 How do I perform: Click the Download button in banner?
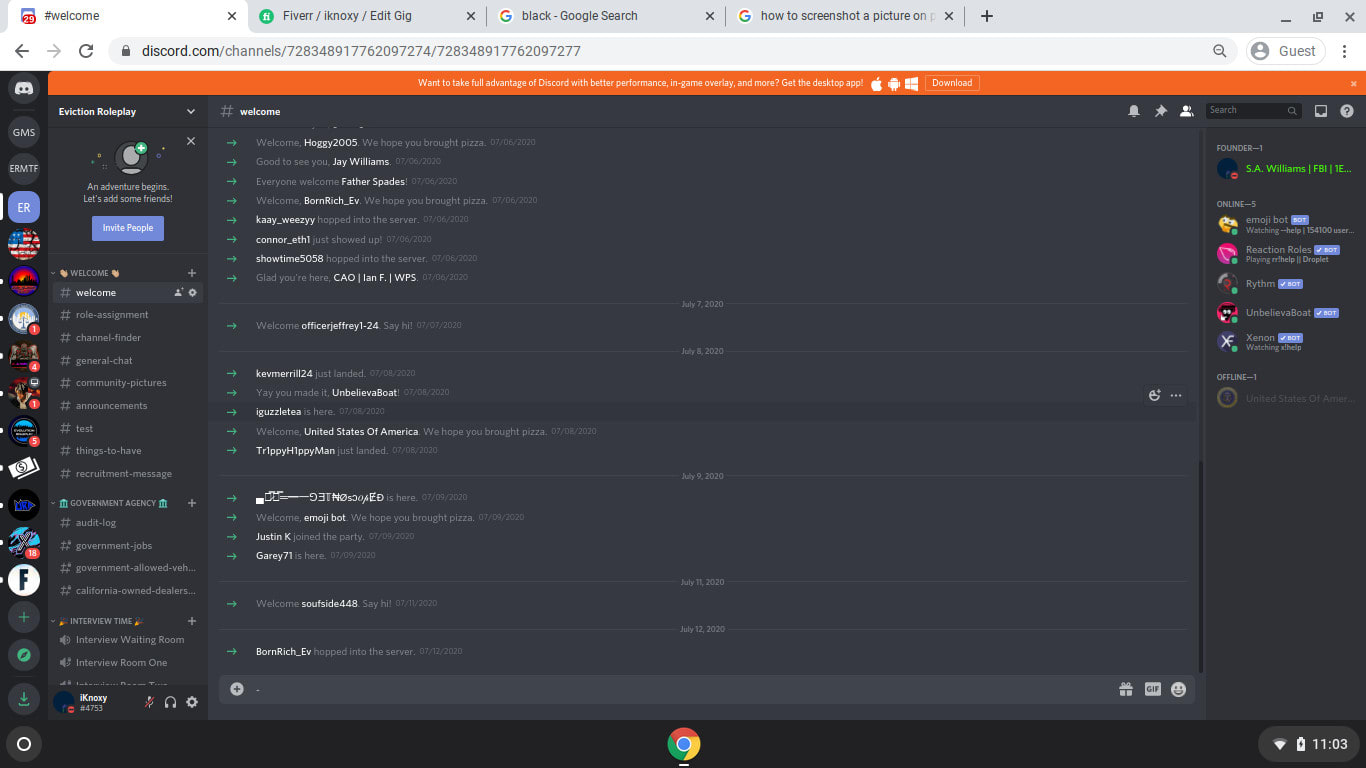click(952, 83)
